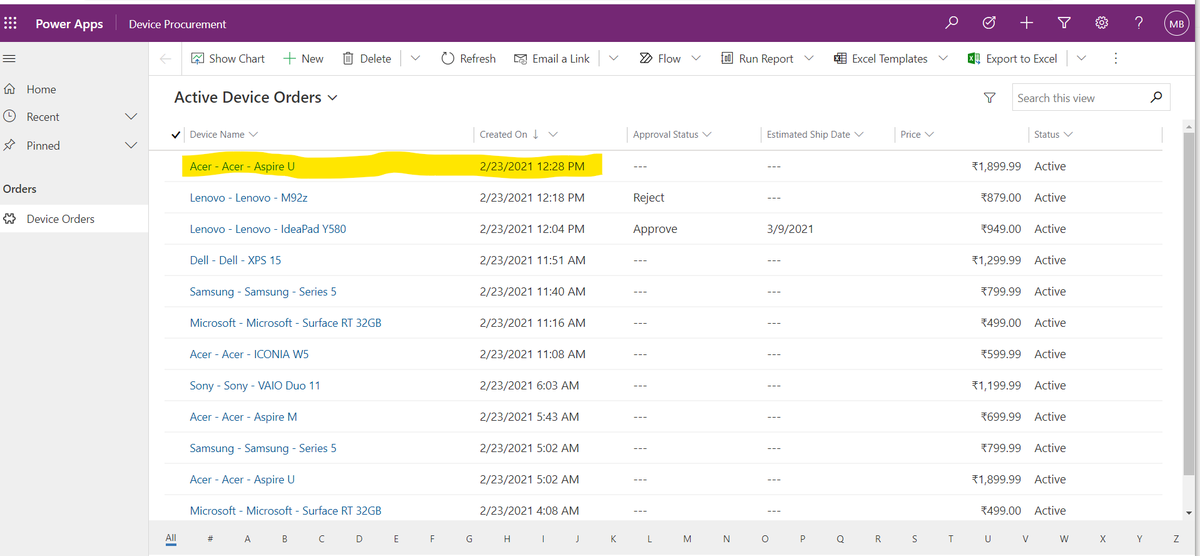Open the vertical ellipsis more commands

[1115, 59]
